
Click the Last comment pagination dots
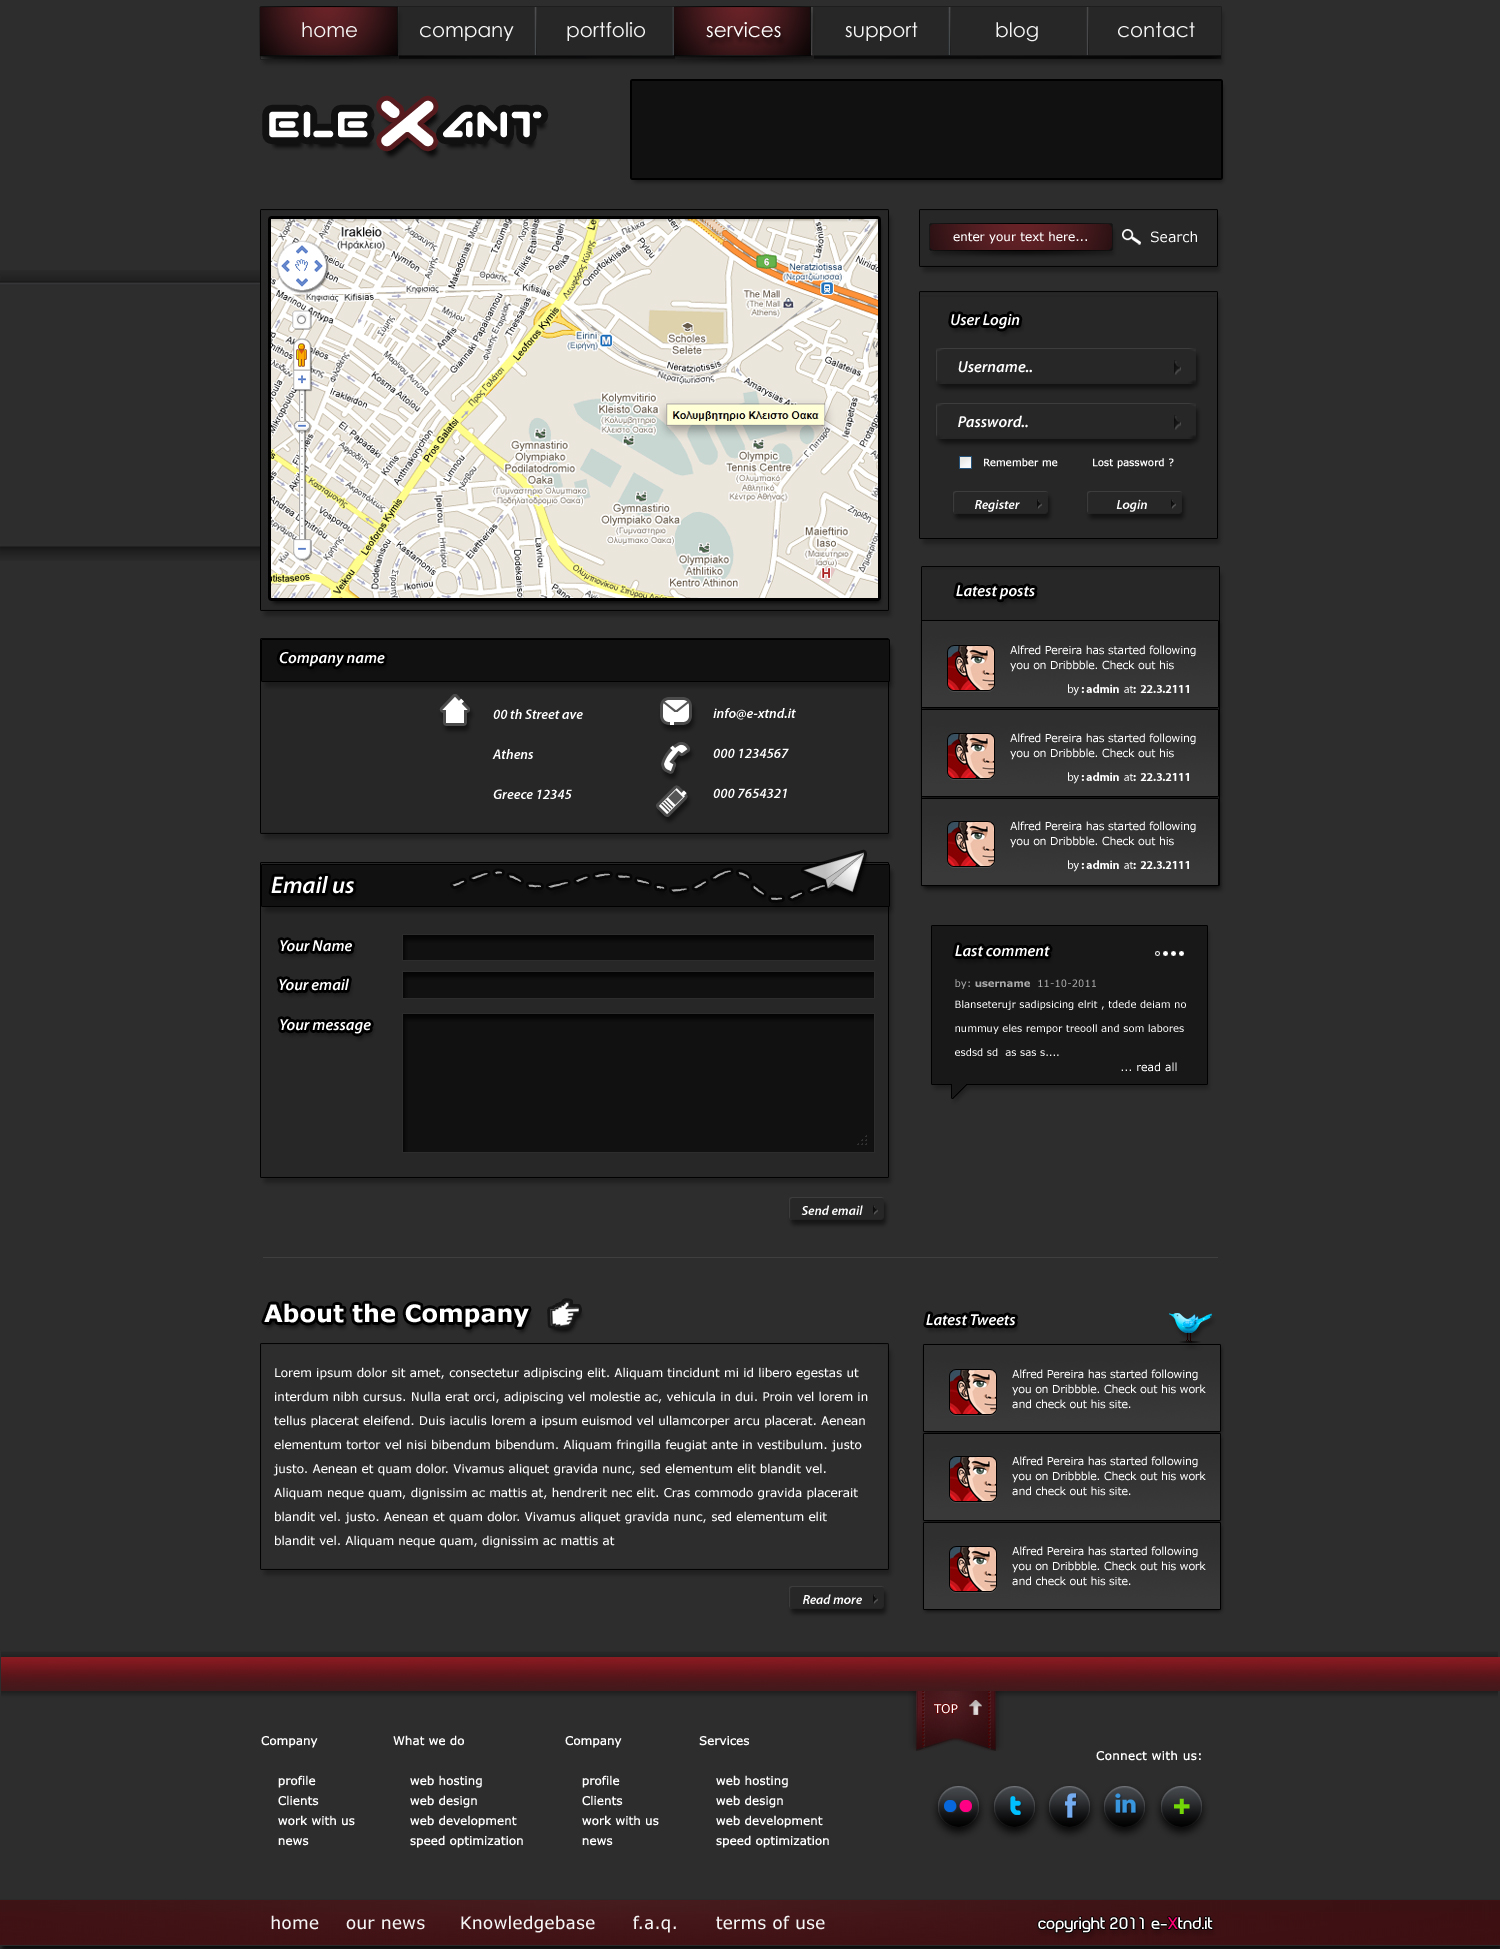point(1169,953)
